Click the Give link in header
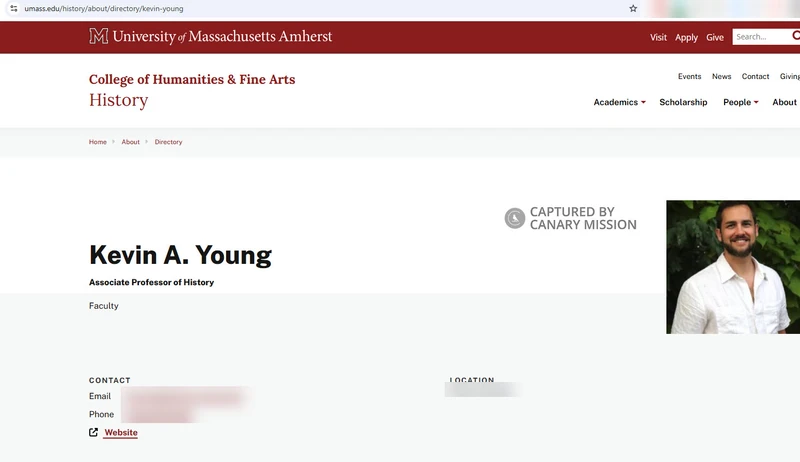Screen dimensions: 800x462 (715, 37)
